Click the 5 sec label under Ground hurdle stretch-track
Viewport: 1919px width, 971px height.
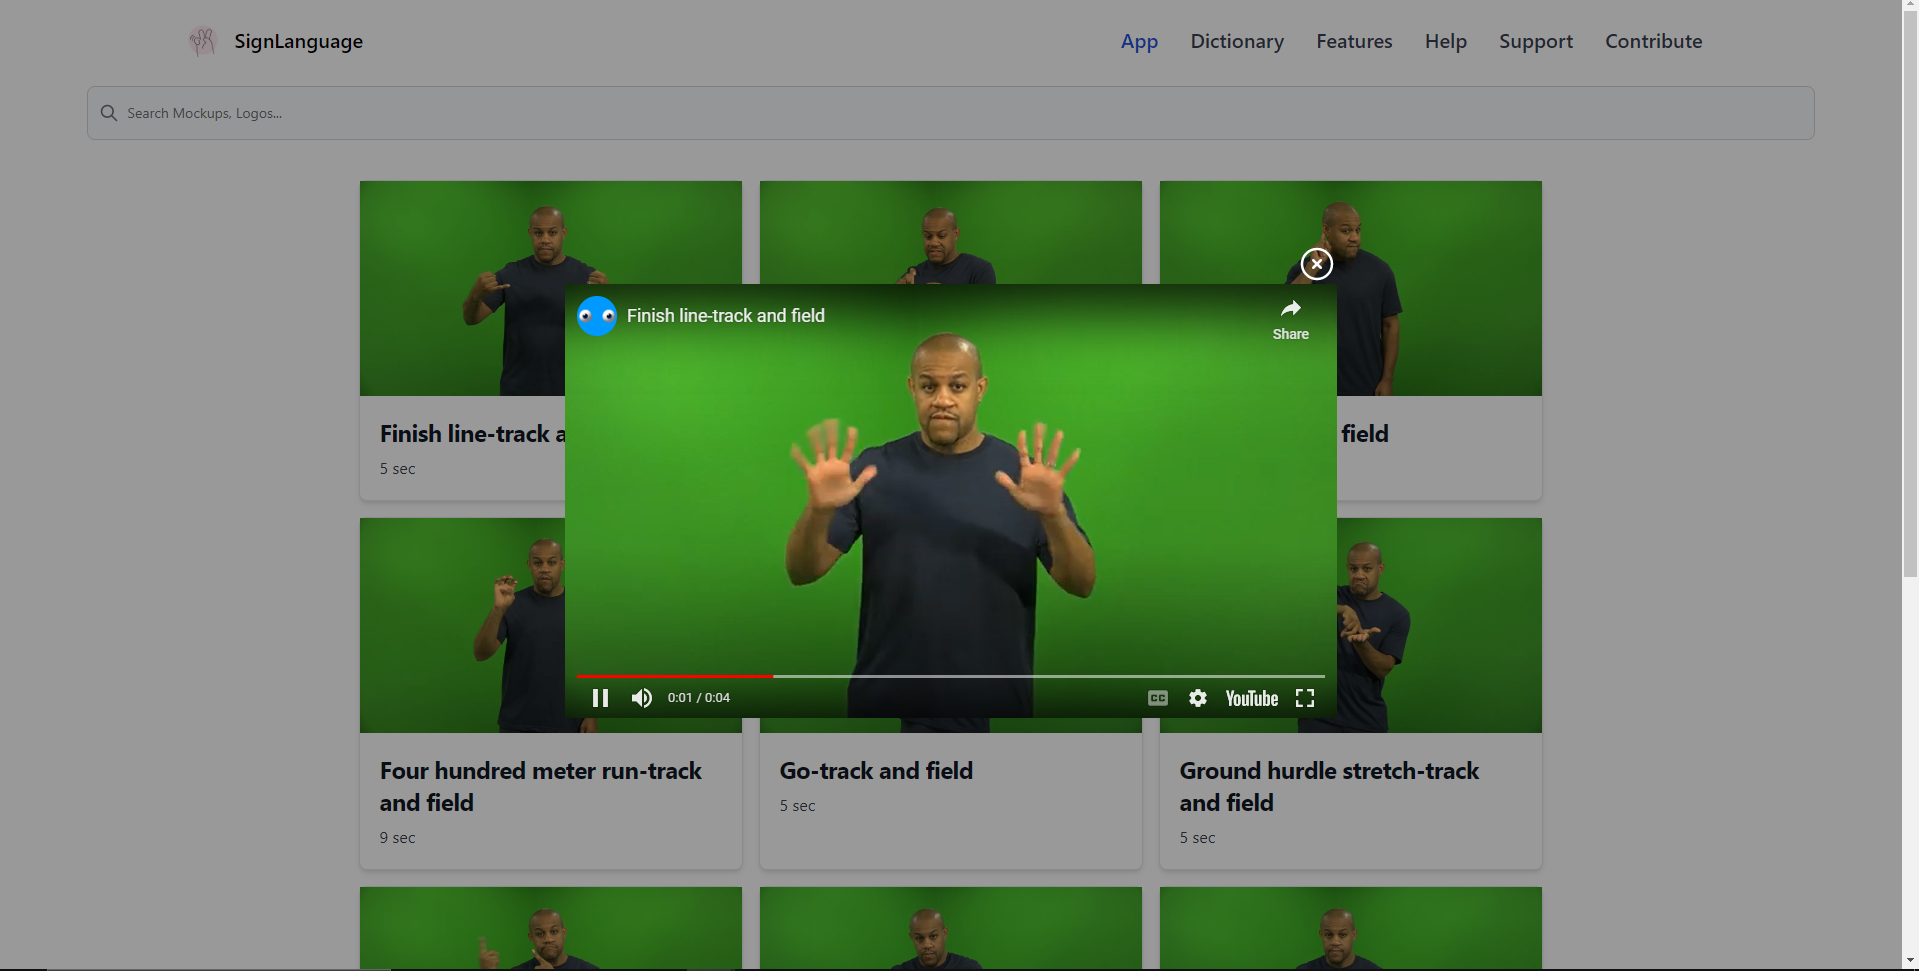pos(1198,838)
